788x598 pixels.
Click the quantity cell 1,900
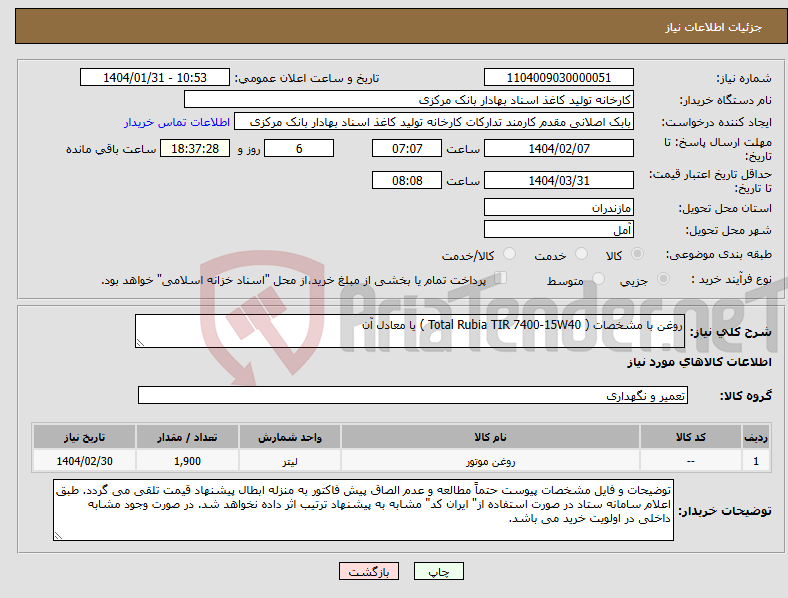pos(187,461)
